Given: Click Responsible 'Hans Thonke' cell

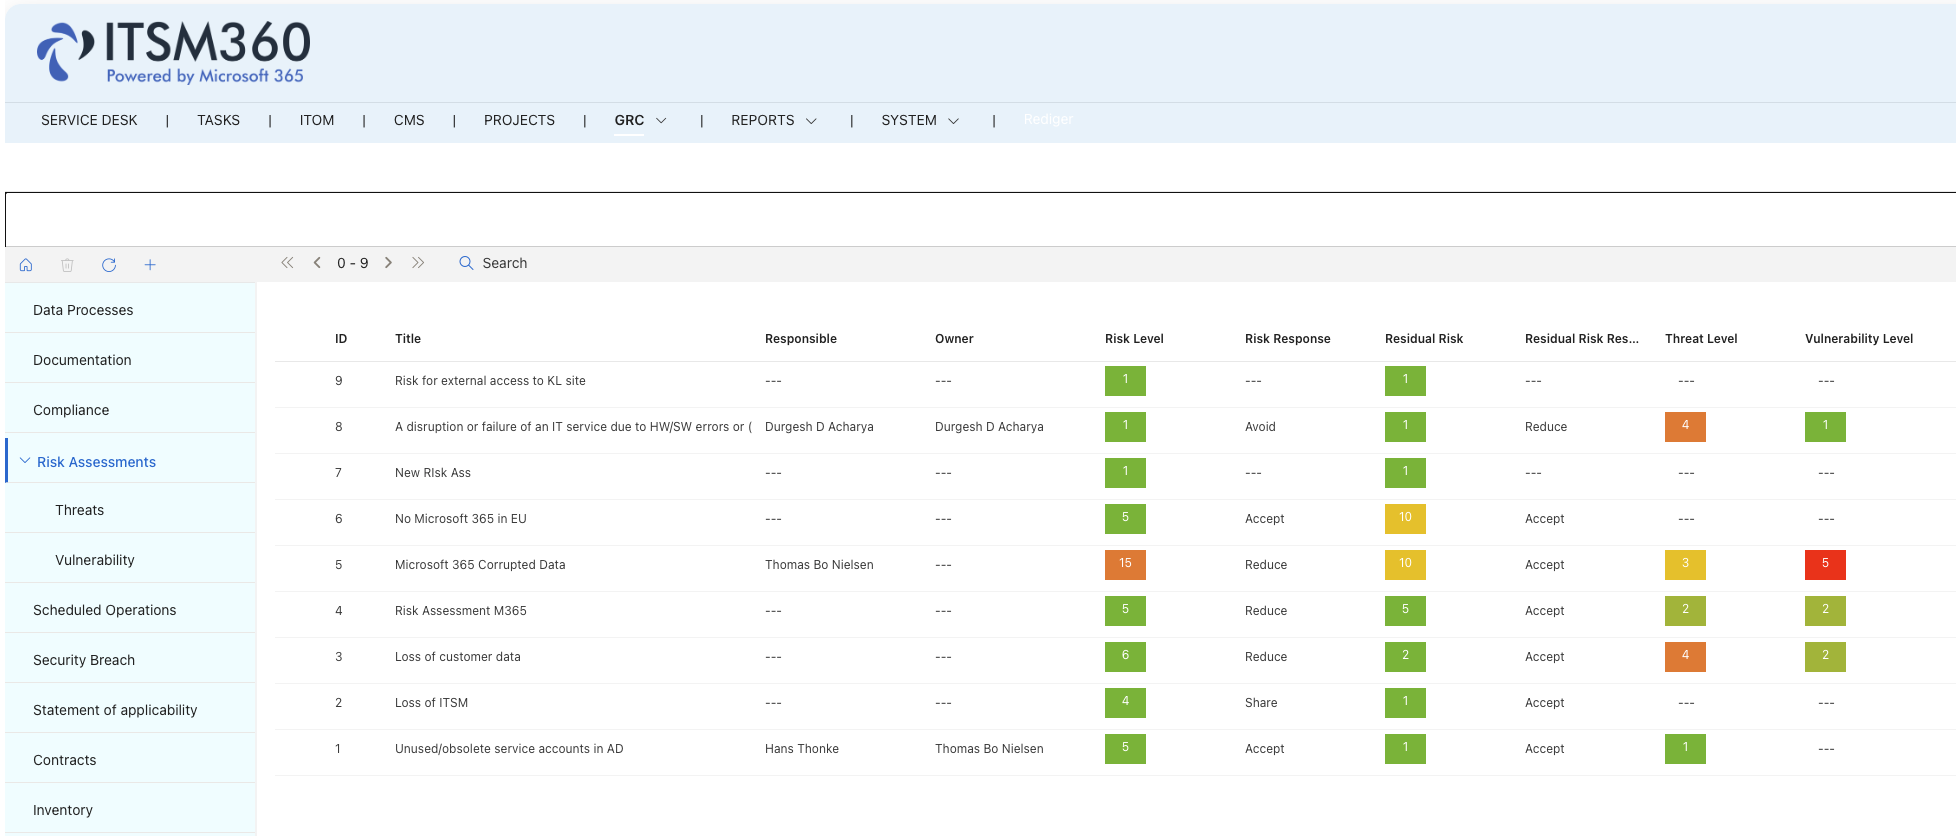Looking at the screenshot, I should [x=802, y=749].
